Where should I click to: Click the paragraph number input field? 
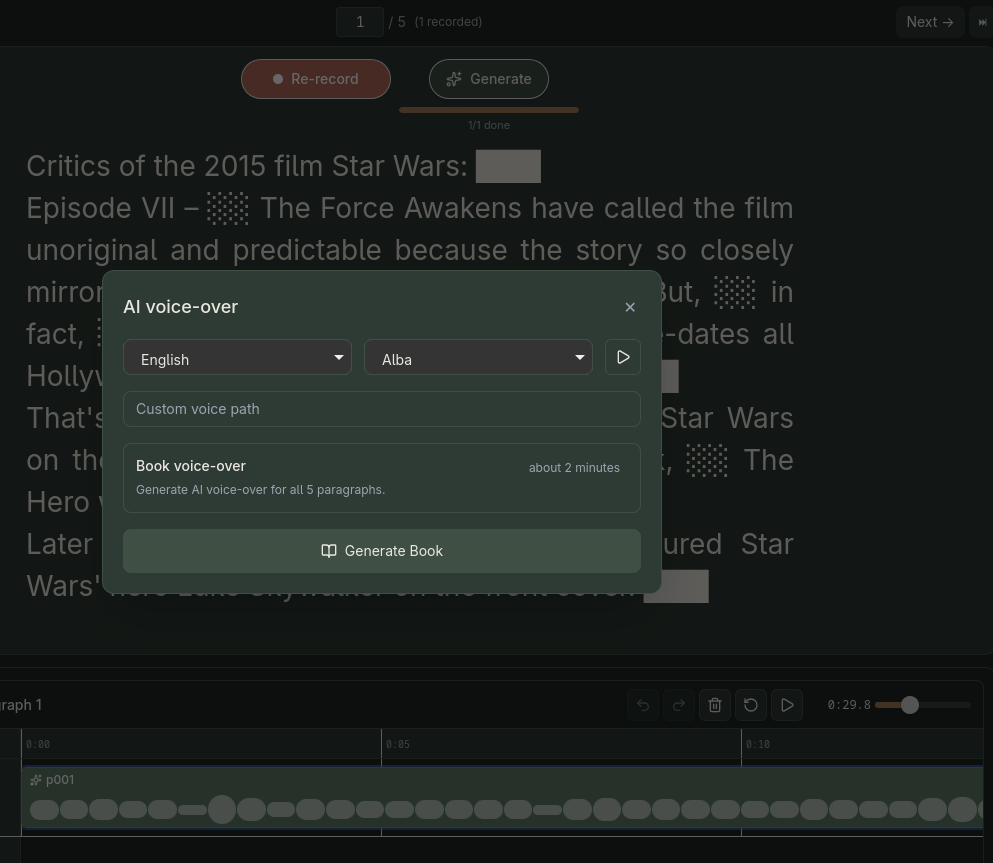click(x=360, y=22)
